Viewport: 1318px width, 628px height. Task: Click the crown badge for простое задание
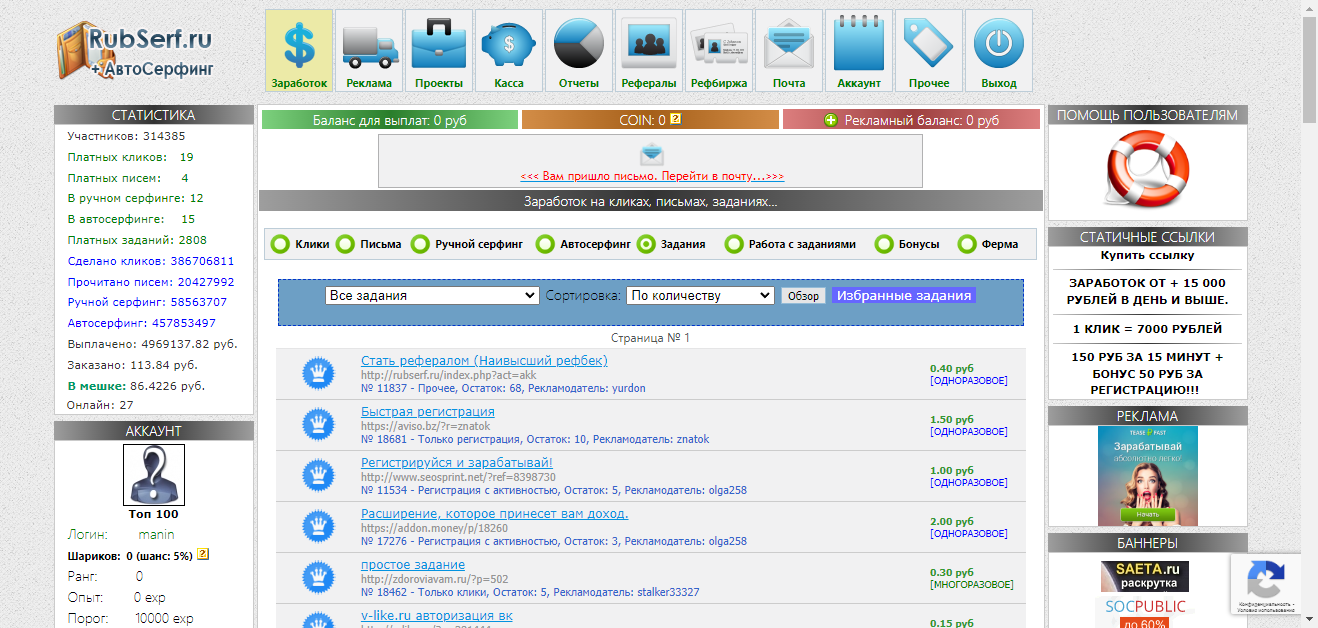point(319,578)
